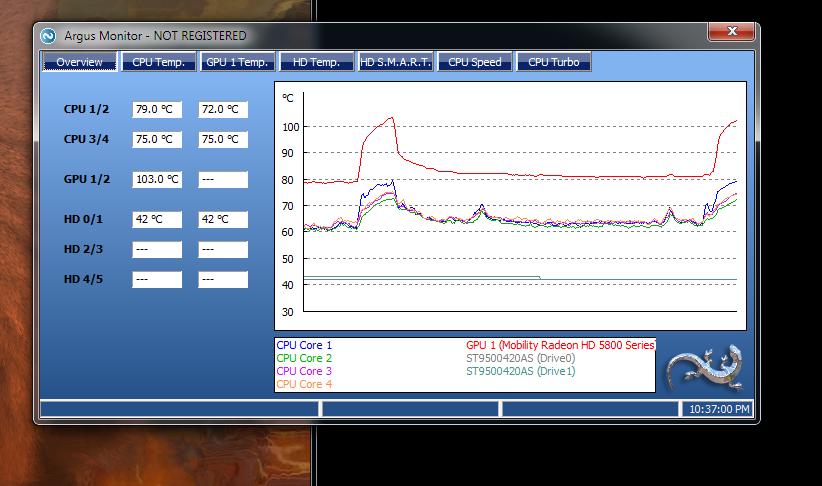Click the GPU 1/2 label
Screen dimensions: 822x486
pos(87,179)
